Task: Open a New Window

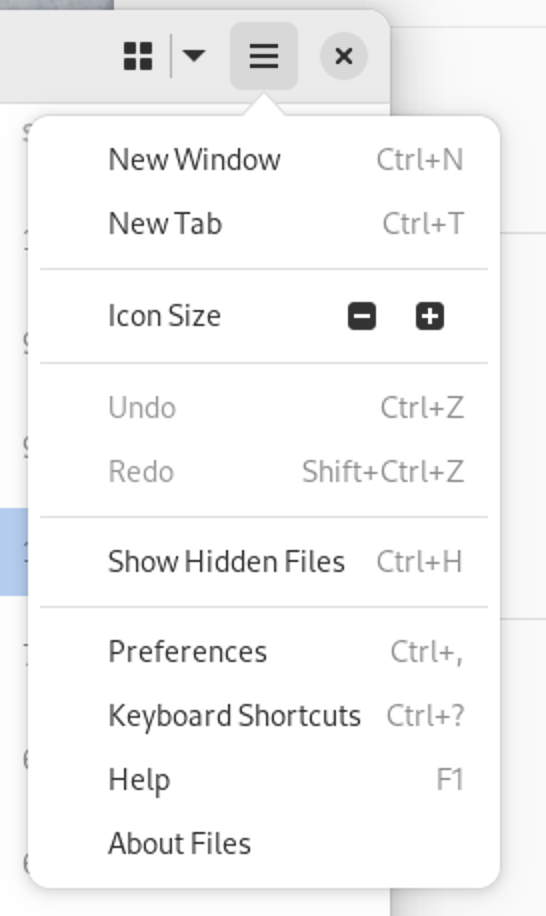Action: [x=264, y=159]
